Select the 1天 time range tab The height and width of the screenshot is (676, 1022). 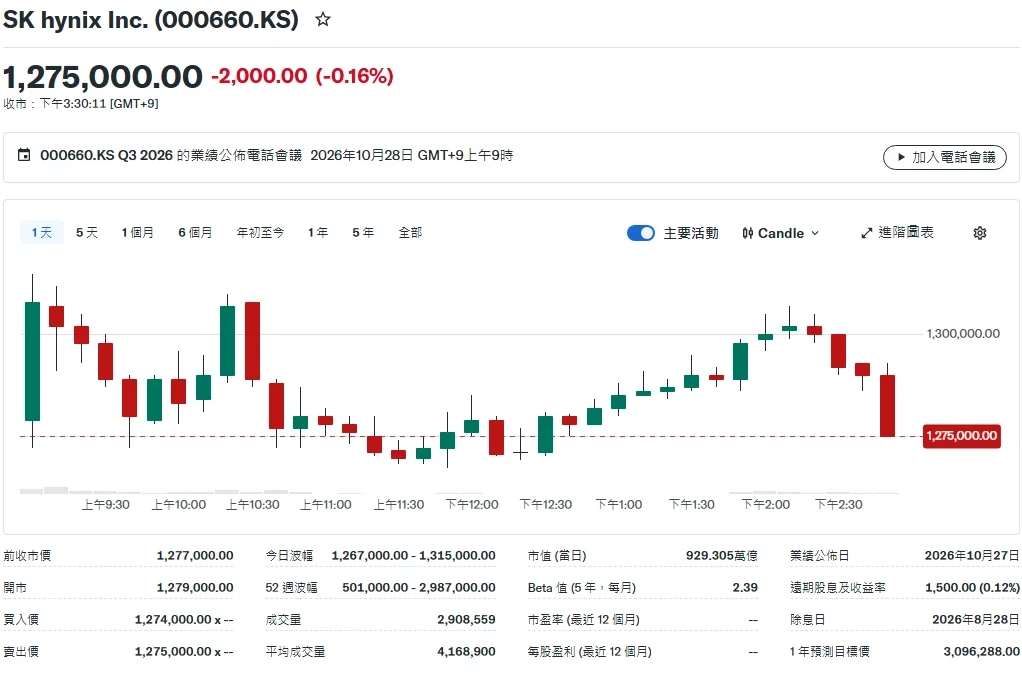pyautogui.click(x=42, y=232)
